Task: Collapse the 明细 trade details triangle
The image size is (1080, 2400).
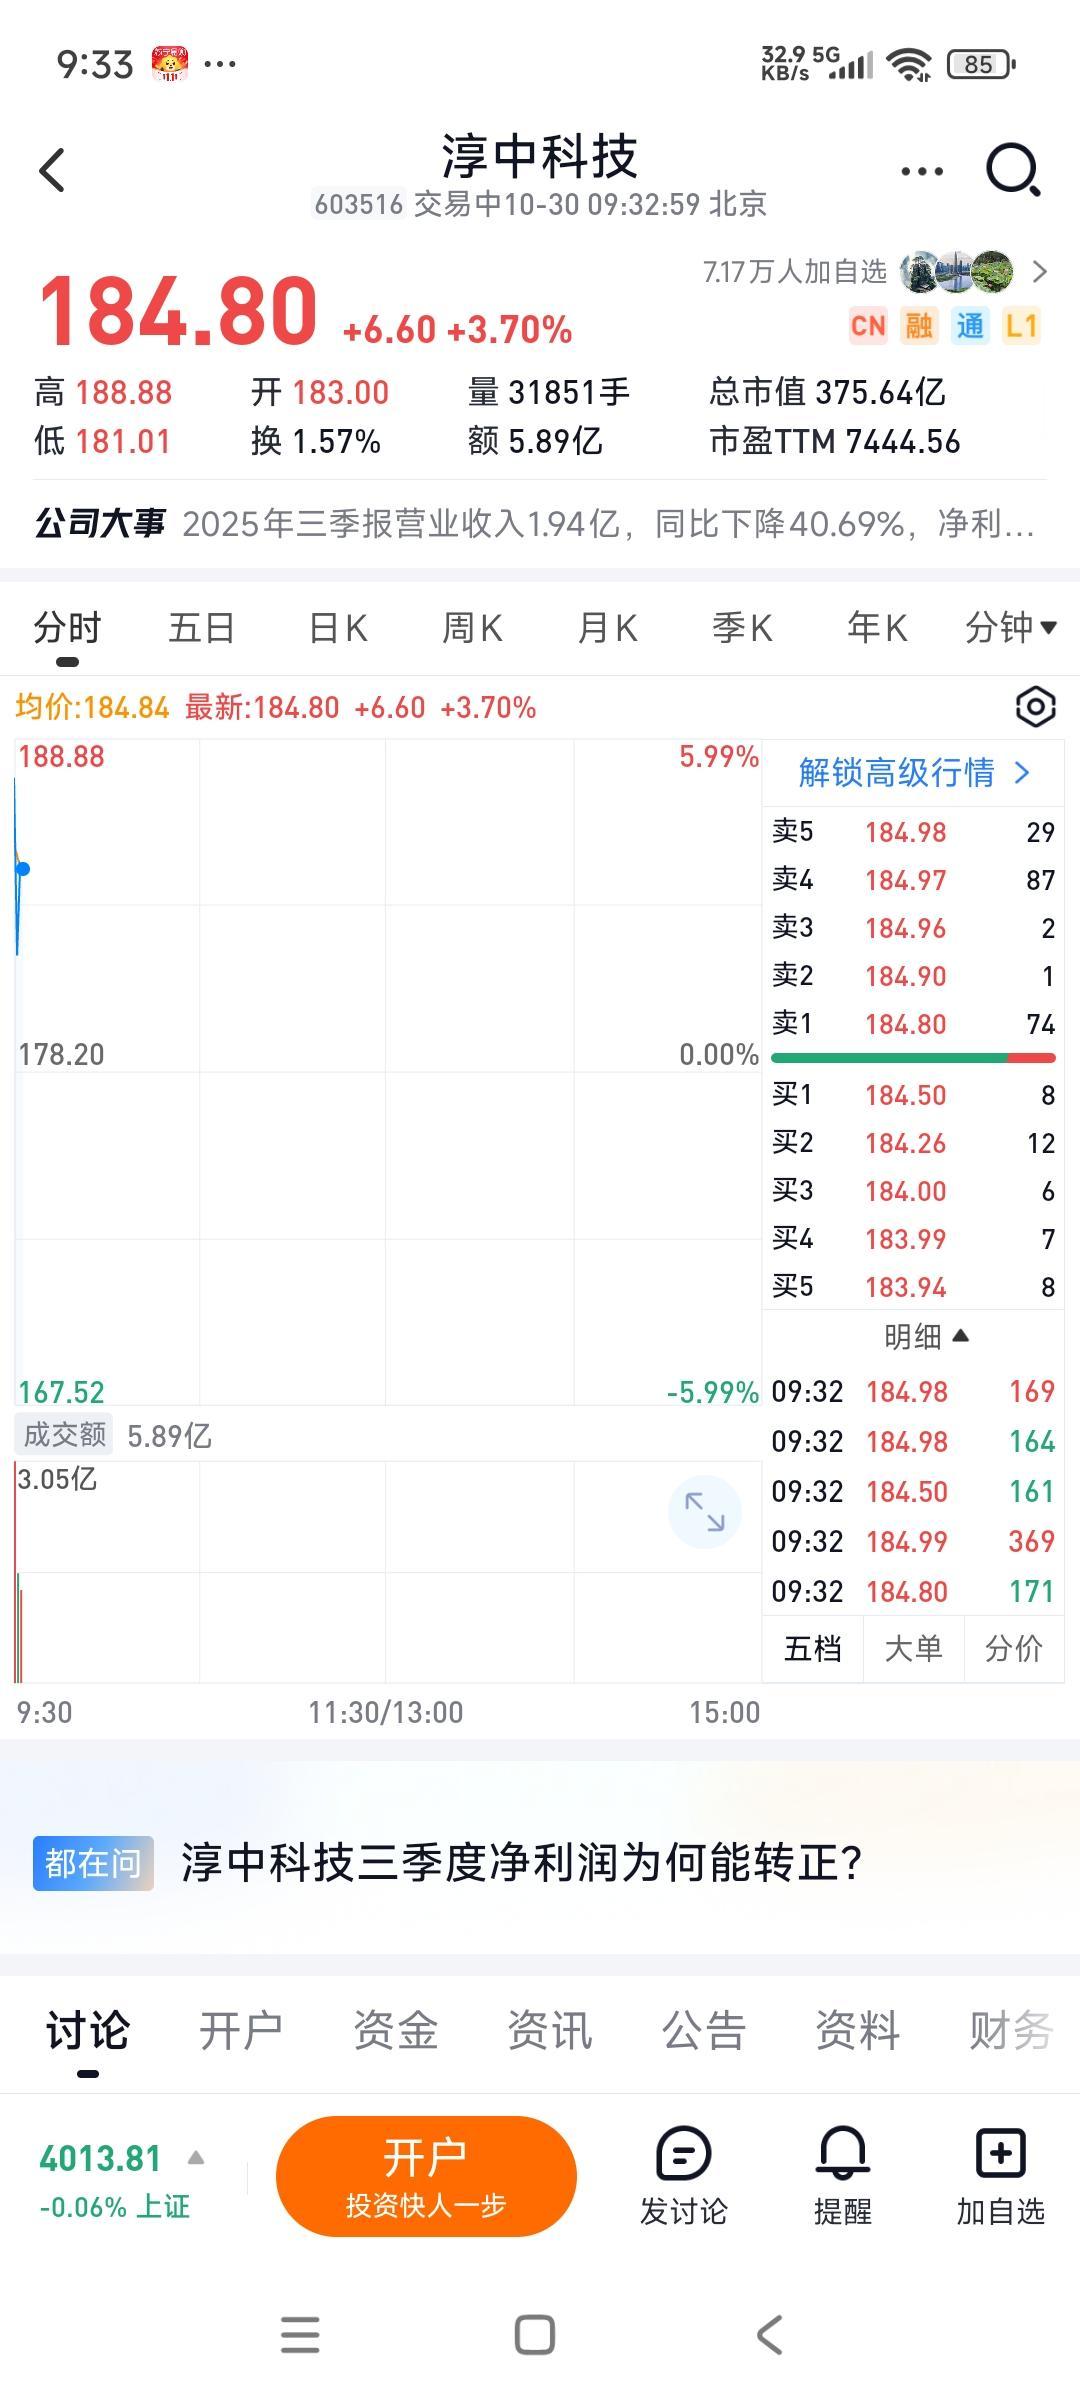Action: click(961, 1335)
